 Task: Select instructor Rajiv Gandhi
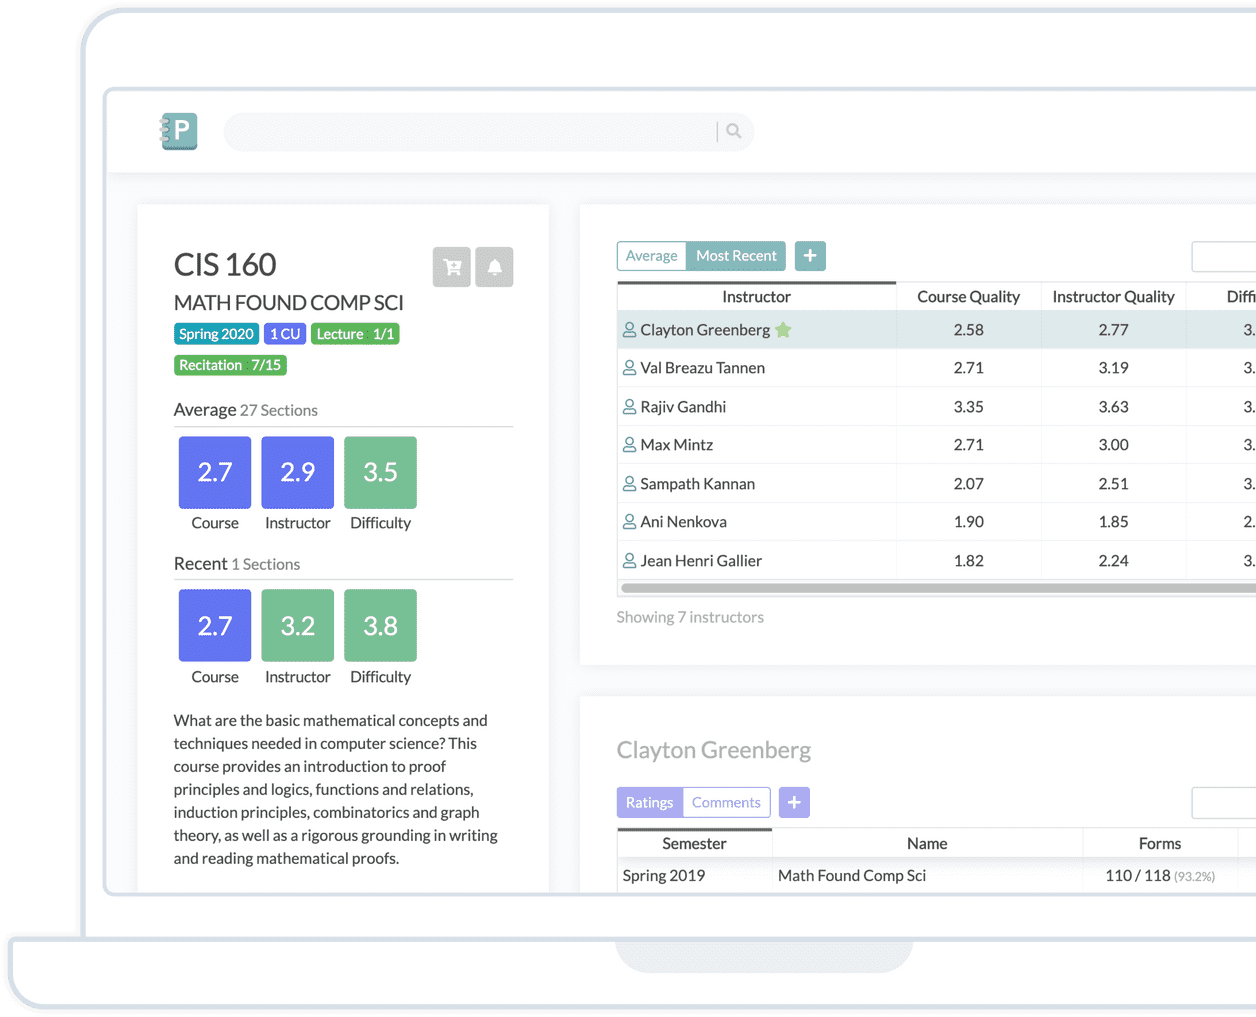tap(683, 407)
